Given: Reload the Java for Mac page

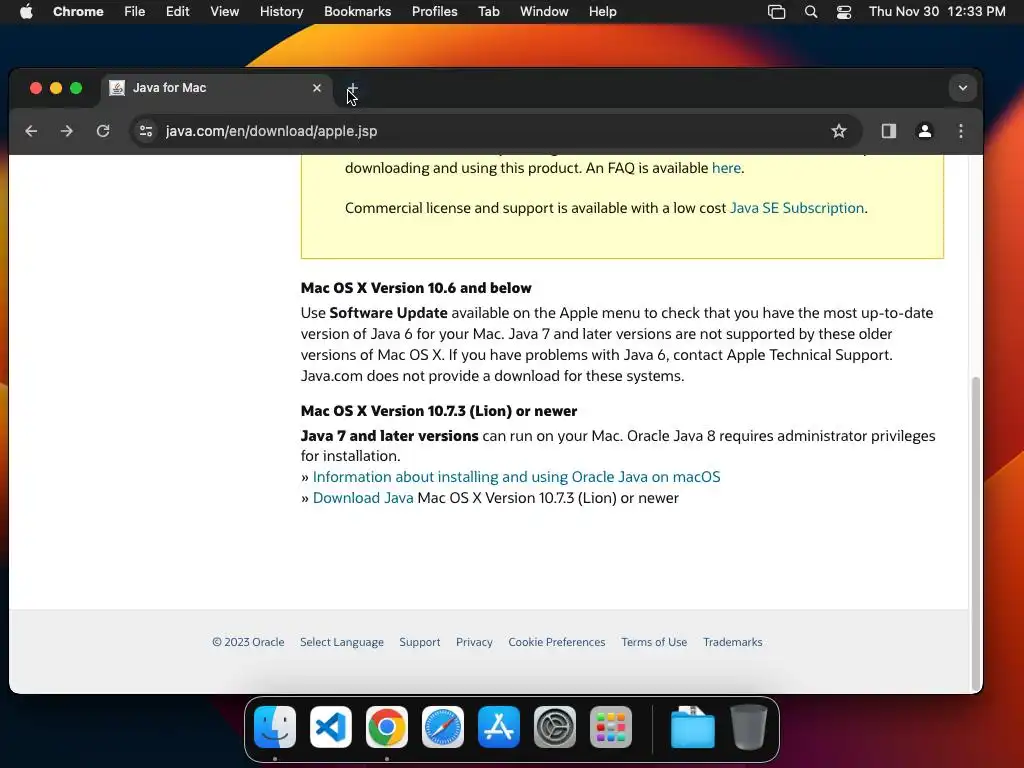Looking at the screenshot, I should pyautogui.click(x=103, y=131).
